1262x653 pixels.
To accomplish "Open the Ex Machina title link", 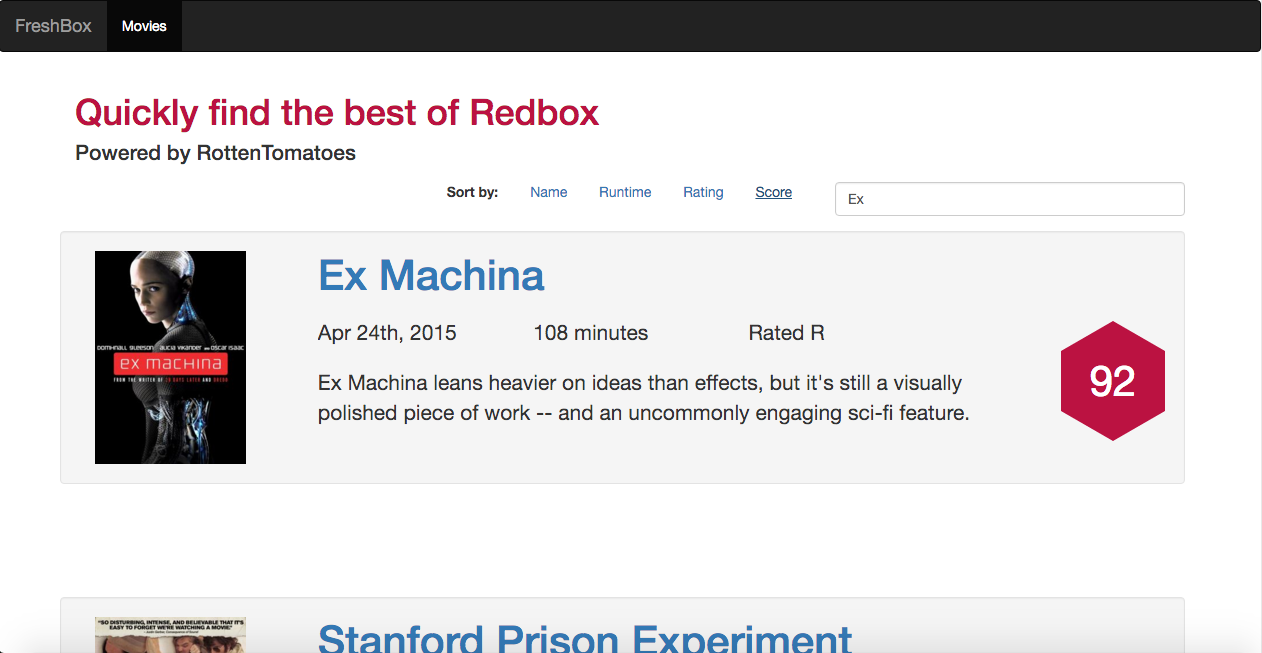I will (x=431, y=275).
